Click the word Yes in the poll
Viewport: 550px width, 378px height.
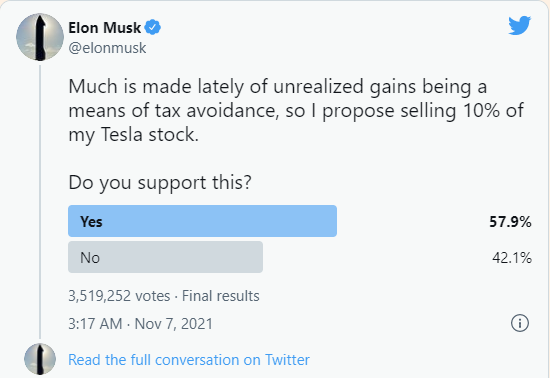(91, 222)
